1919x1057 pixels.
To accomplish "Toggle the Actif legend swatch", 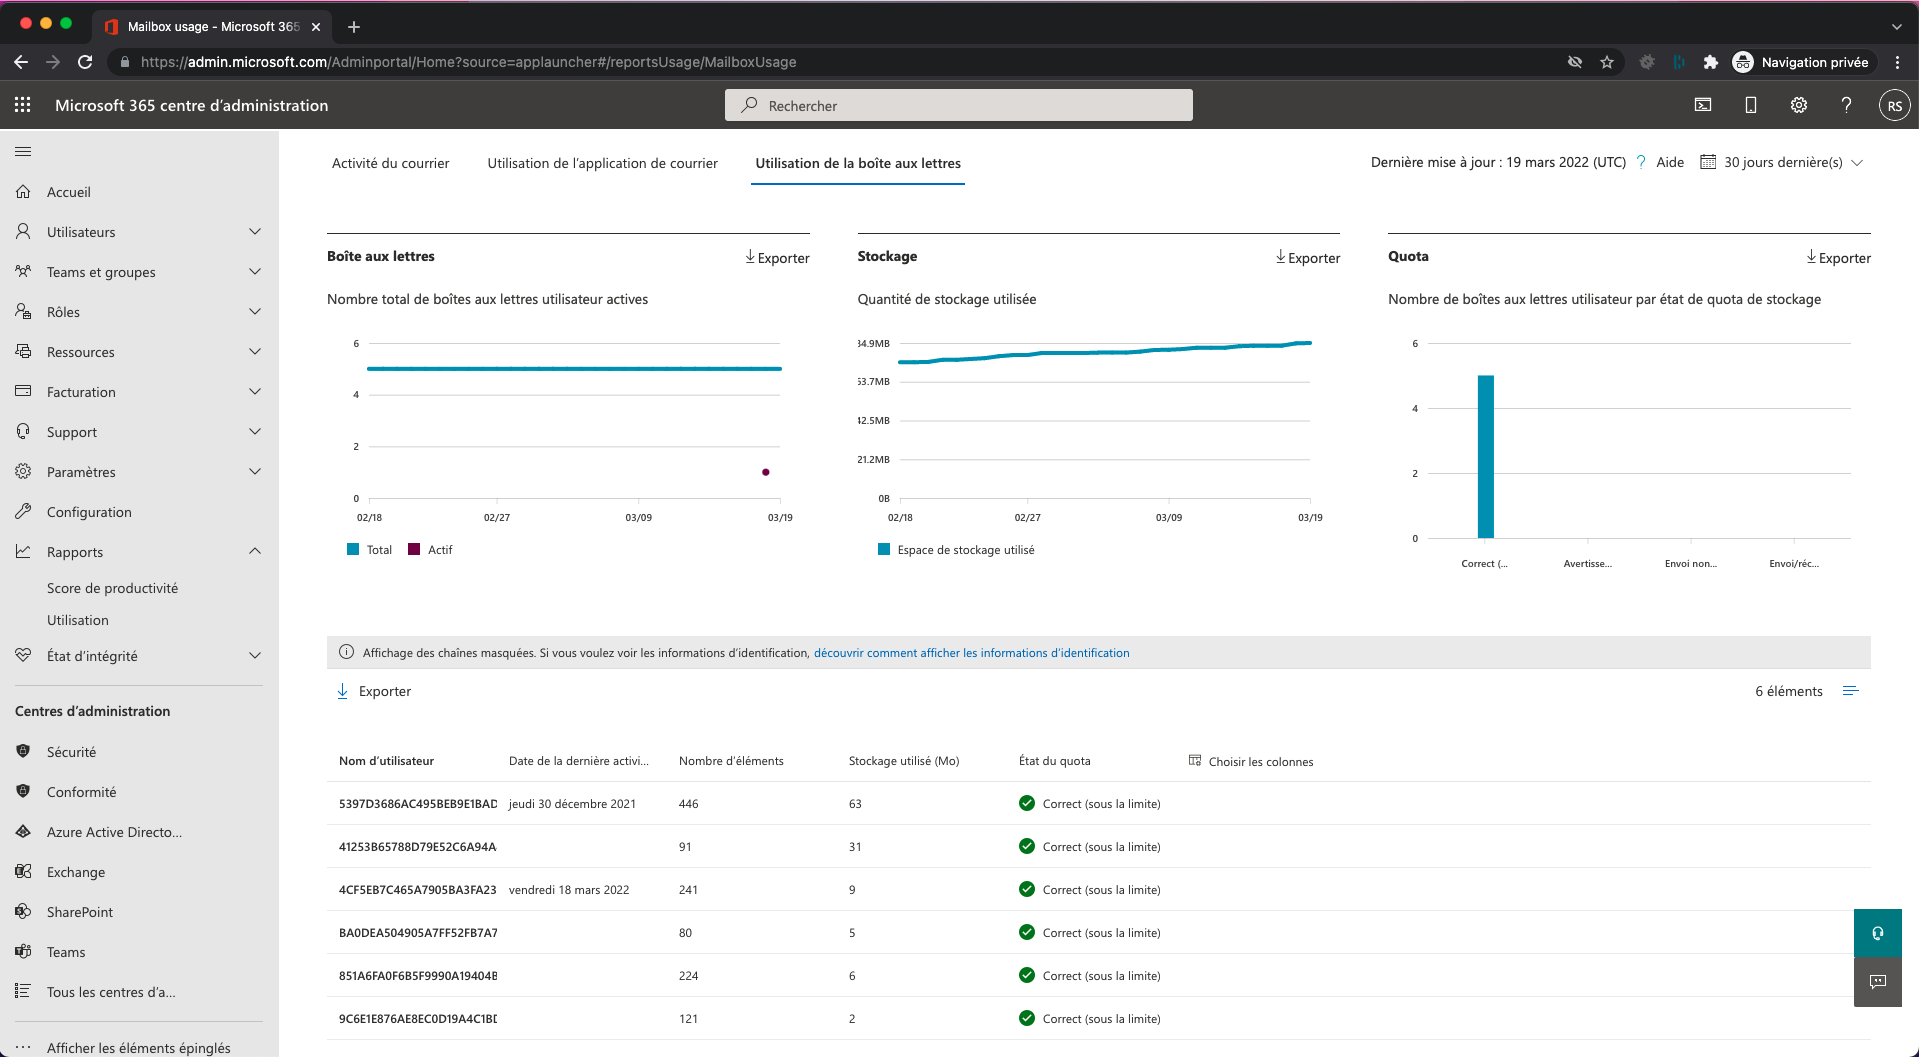I will [x=414, y=549].
